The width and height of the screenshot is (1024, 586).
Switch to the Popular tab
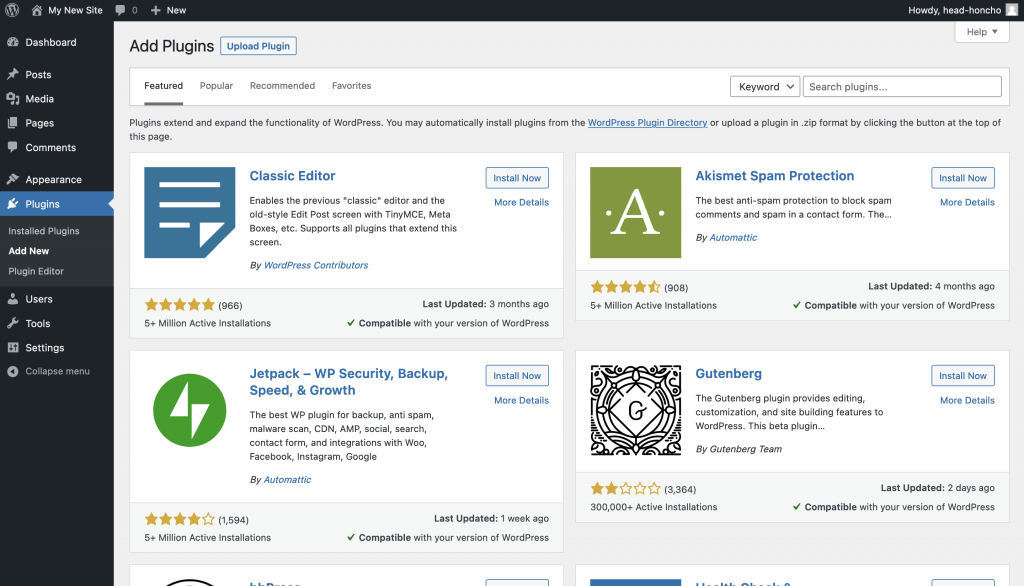[216, 86]
